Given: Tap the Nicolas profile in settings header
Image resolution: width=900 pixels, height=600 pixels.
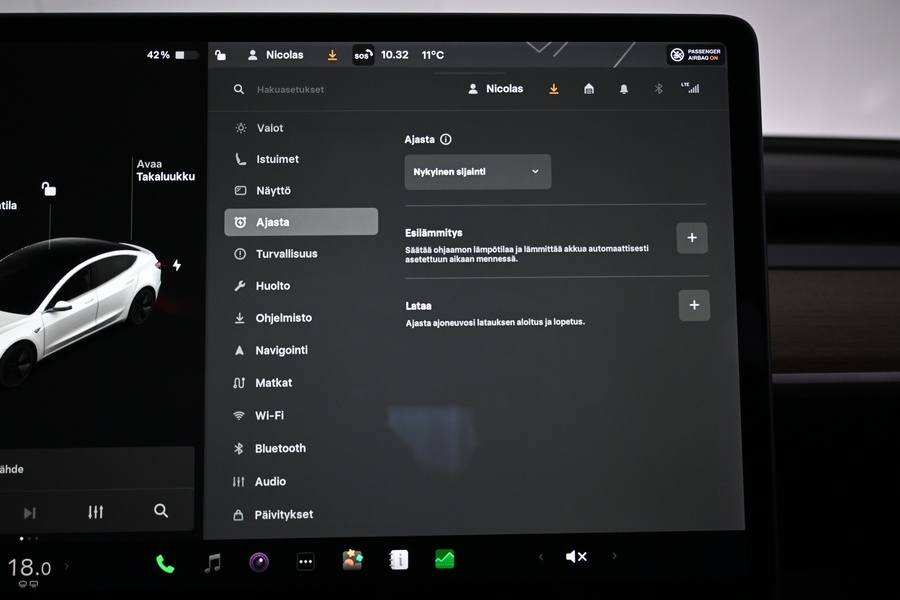Looking at the screenshot, I should pos(496,89).
